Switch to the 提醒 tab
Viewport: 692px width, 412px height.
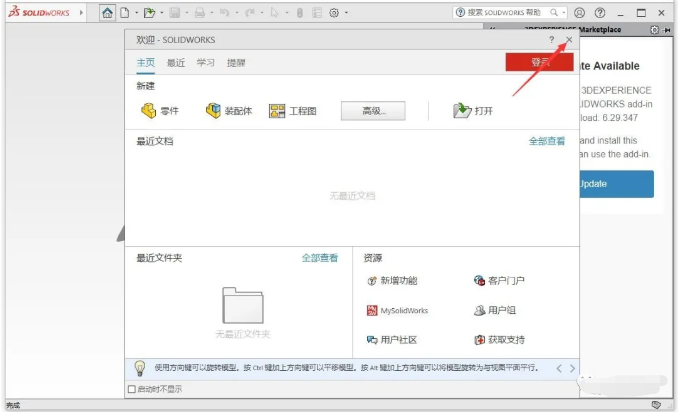pos(236,63)
